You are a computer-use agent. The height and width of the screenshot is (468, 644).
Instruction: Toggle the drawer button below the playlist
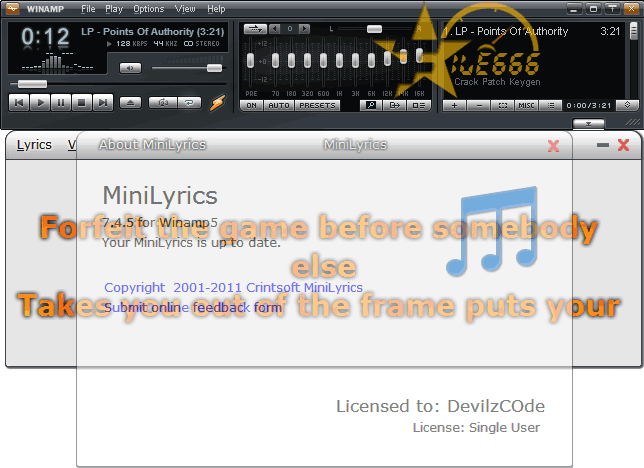click(588, 124)
